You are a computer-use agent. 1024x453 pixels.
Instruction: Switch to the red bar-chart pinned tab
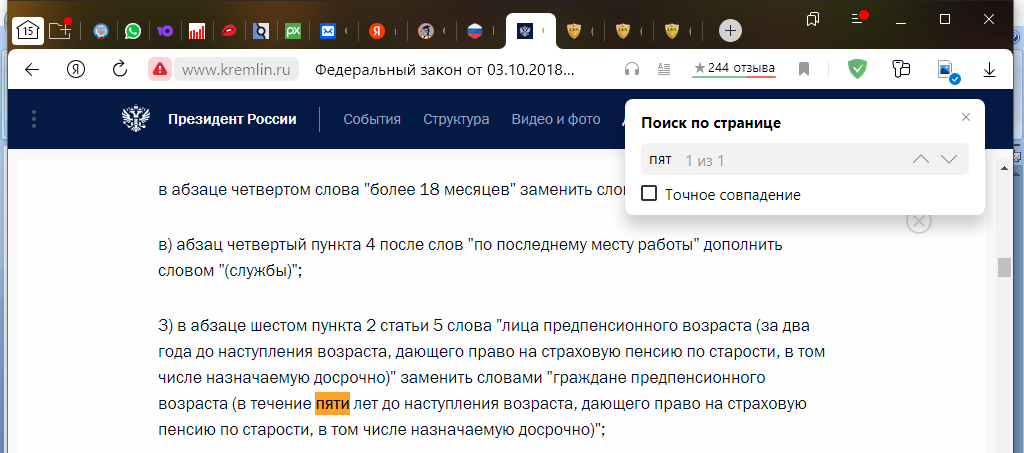[197, 31]
